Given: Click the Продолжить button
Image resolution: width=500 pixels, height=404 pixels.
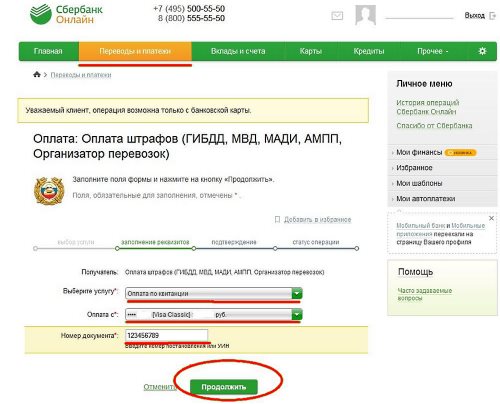Looking at the screenshot, I should click(224, 387).
